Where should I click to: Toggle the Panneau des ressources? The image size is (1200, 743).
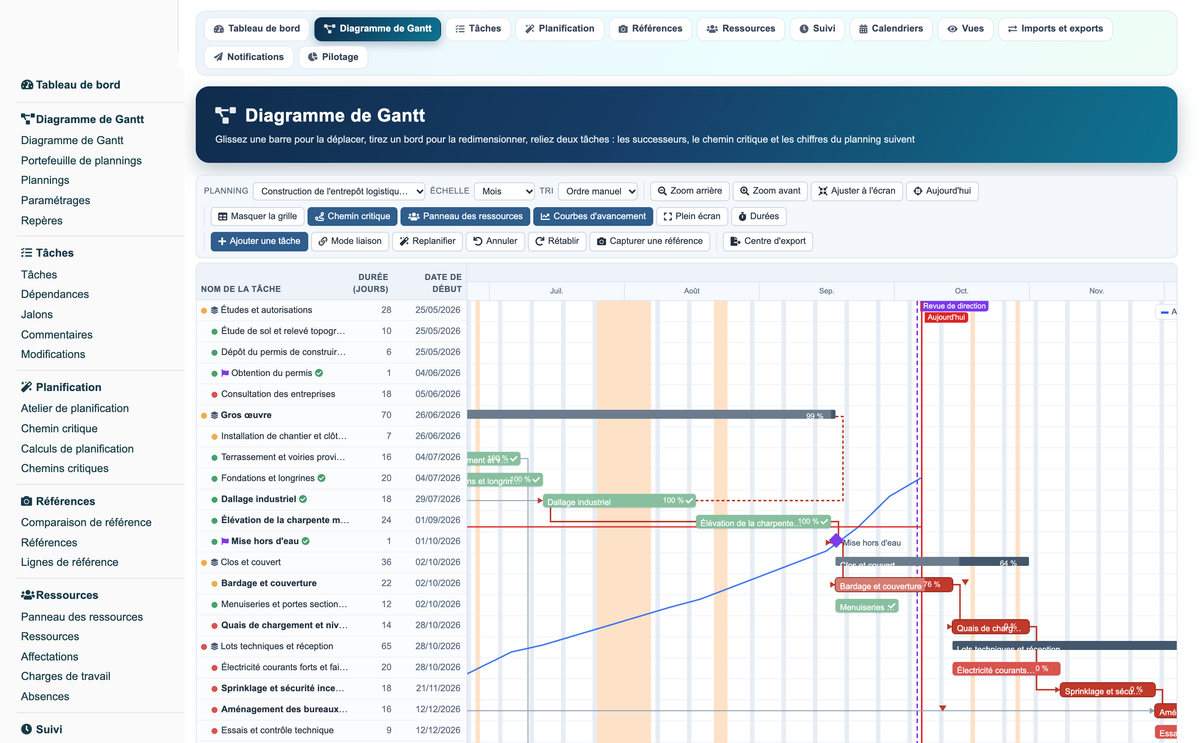point(465,216)
